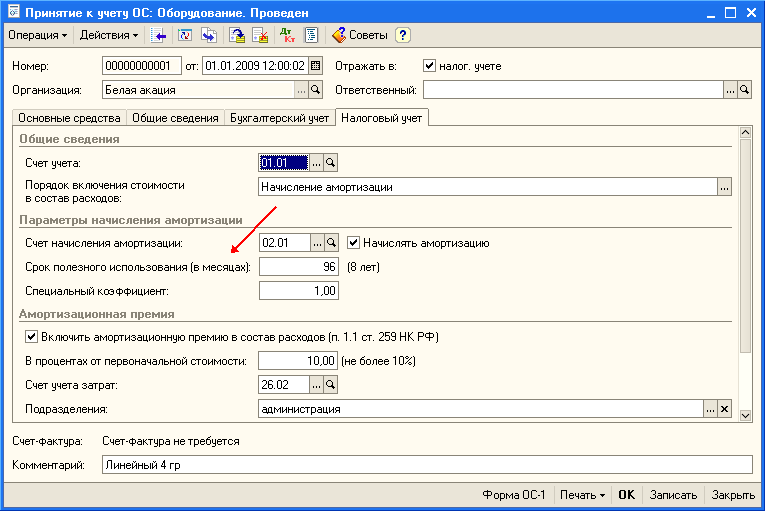Open Ответственный magnifier lookup
The width and height of the screenshot is (765, 511).
(x=744, y=90)
